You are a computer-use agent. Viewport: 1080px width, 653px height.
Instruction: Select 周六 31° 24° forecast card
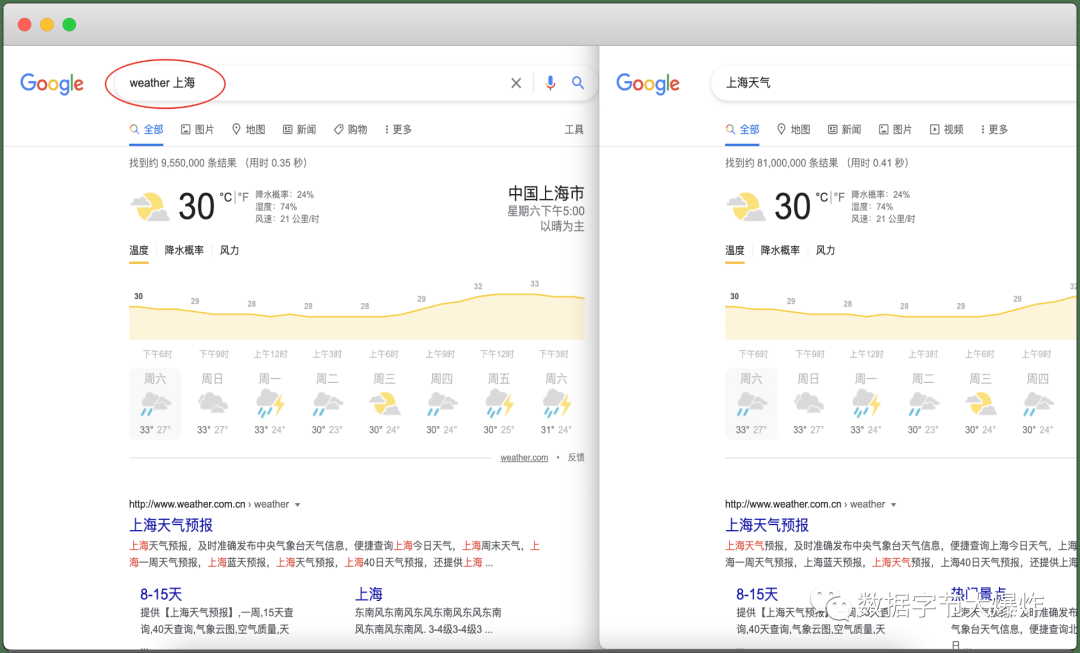[556, 404]
